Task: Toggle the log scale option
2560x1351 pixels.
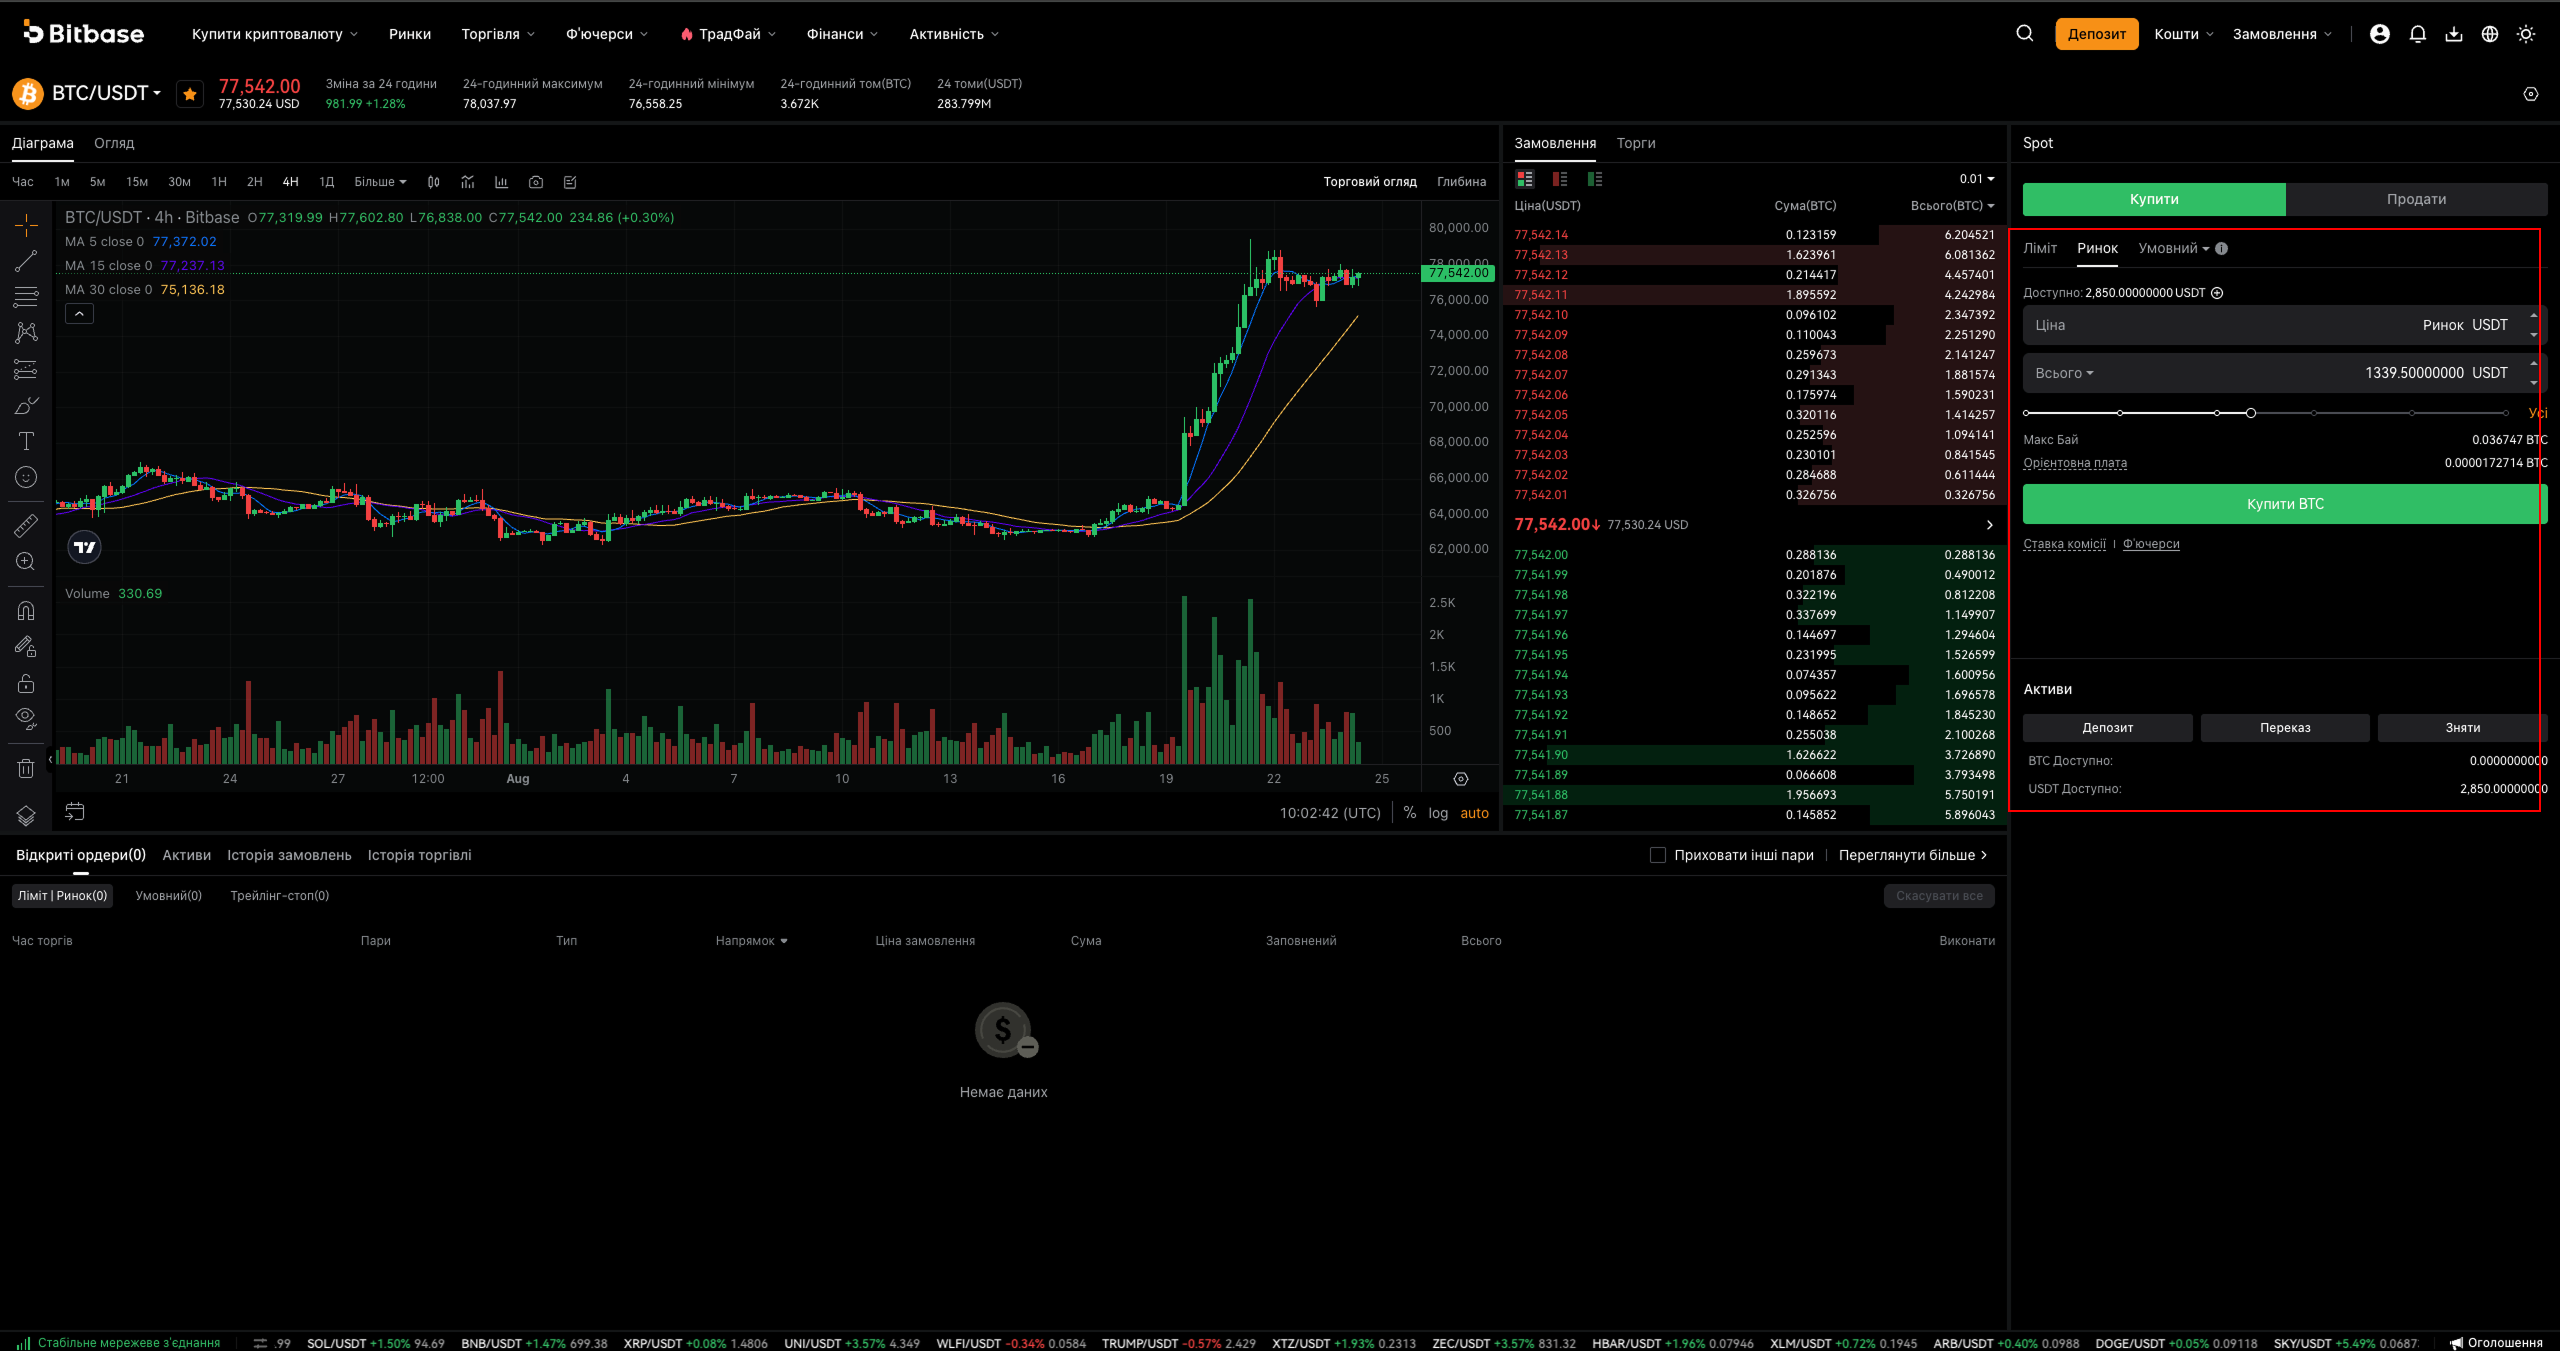Action: click(1438, 813)
